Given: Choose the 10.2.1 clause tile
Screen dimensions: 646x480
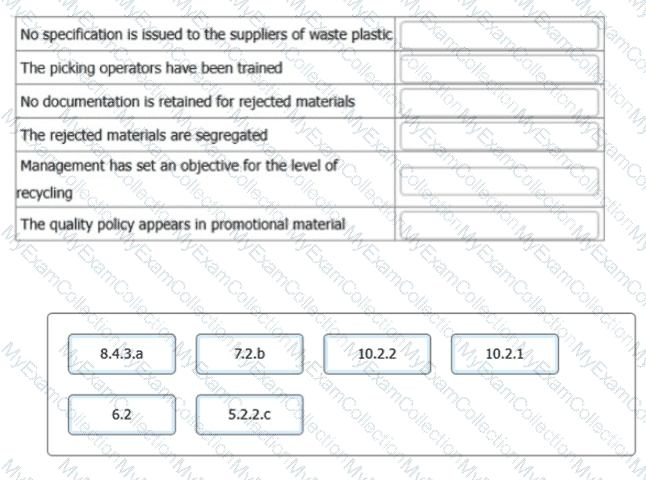Looking at the screenshot, I should pos(504,354).
